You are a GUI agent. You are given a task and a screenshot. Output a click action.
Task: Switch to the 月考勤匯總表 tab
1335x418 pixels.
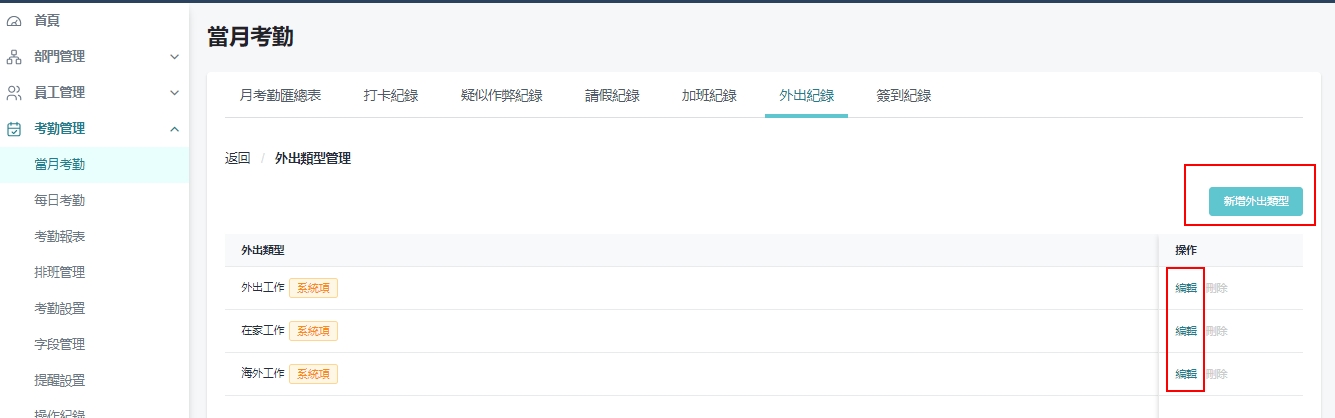281,96
